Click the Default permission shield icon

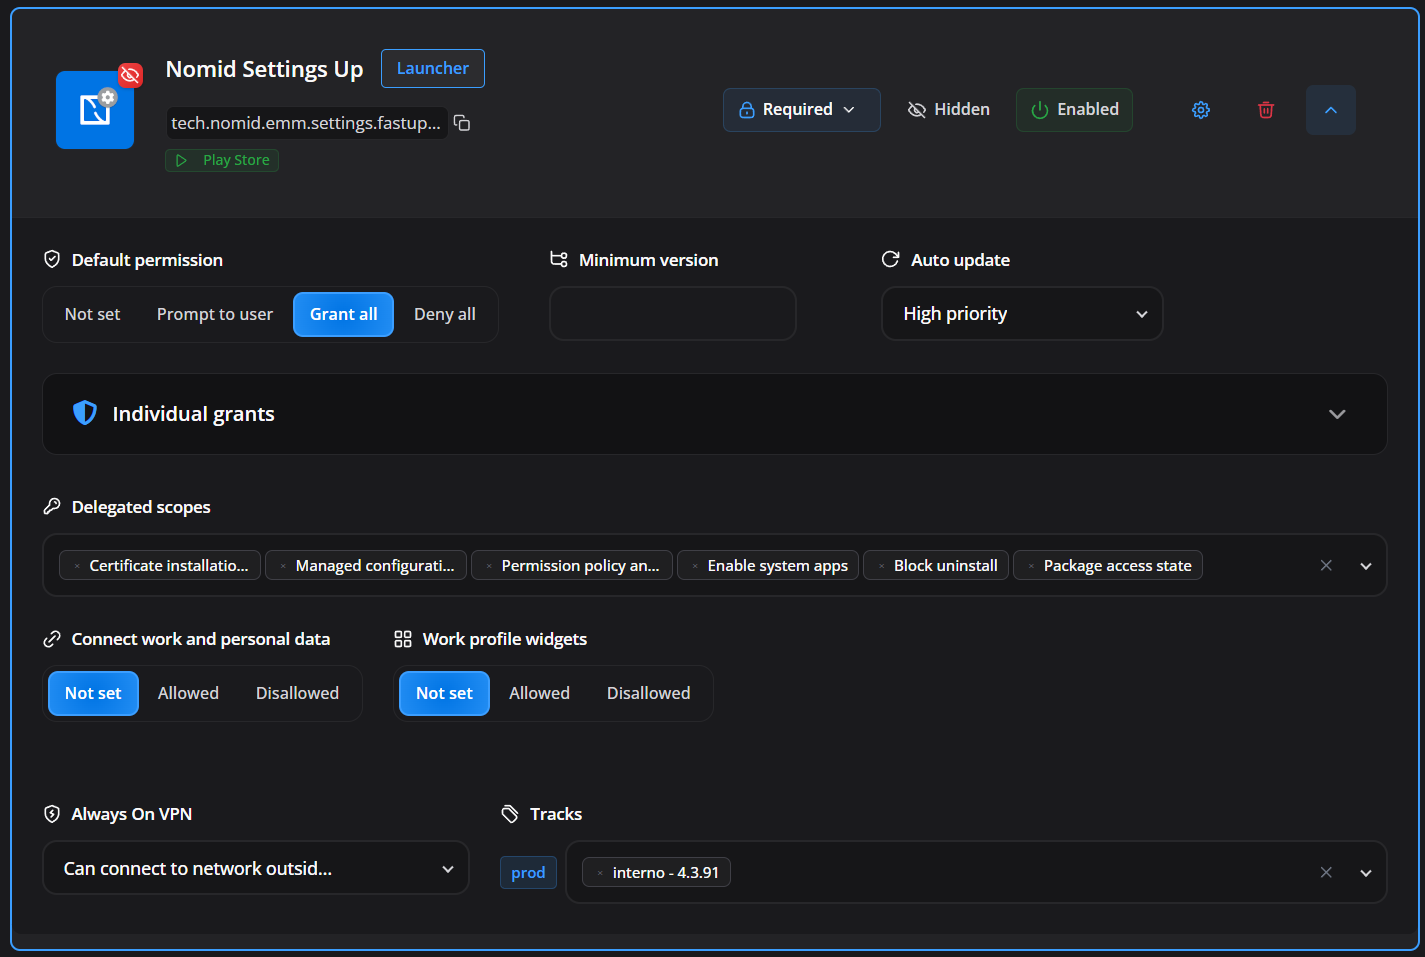point(52,260)
